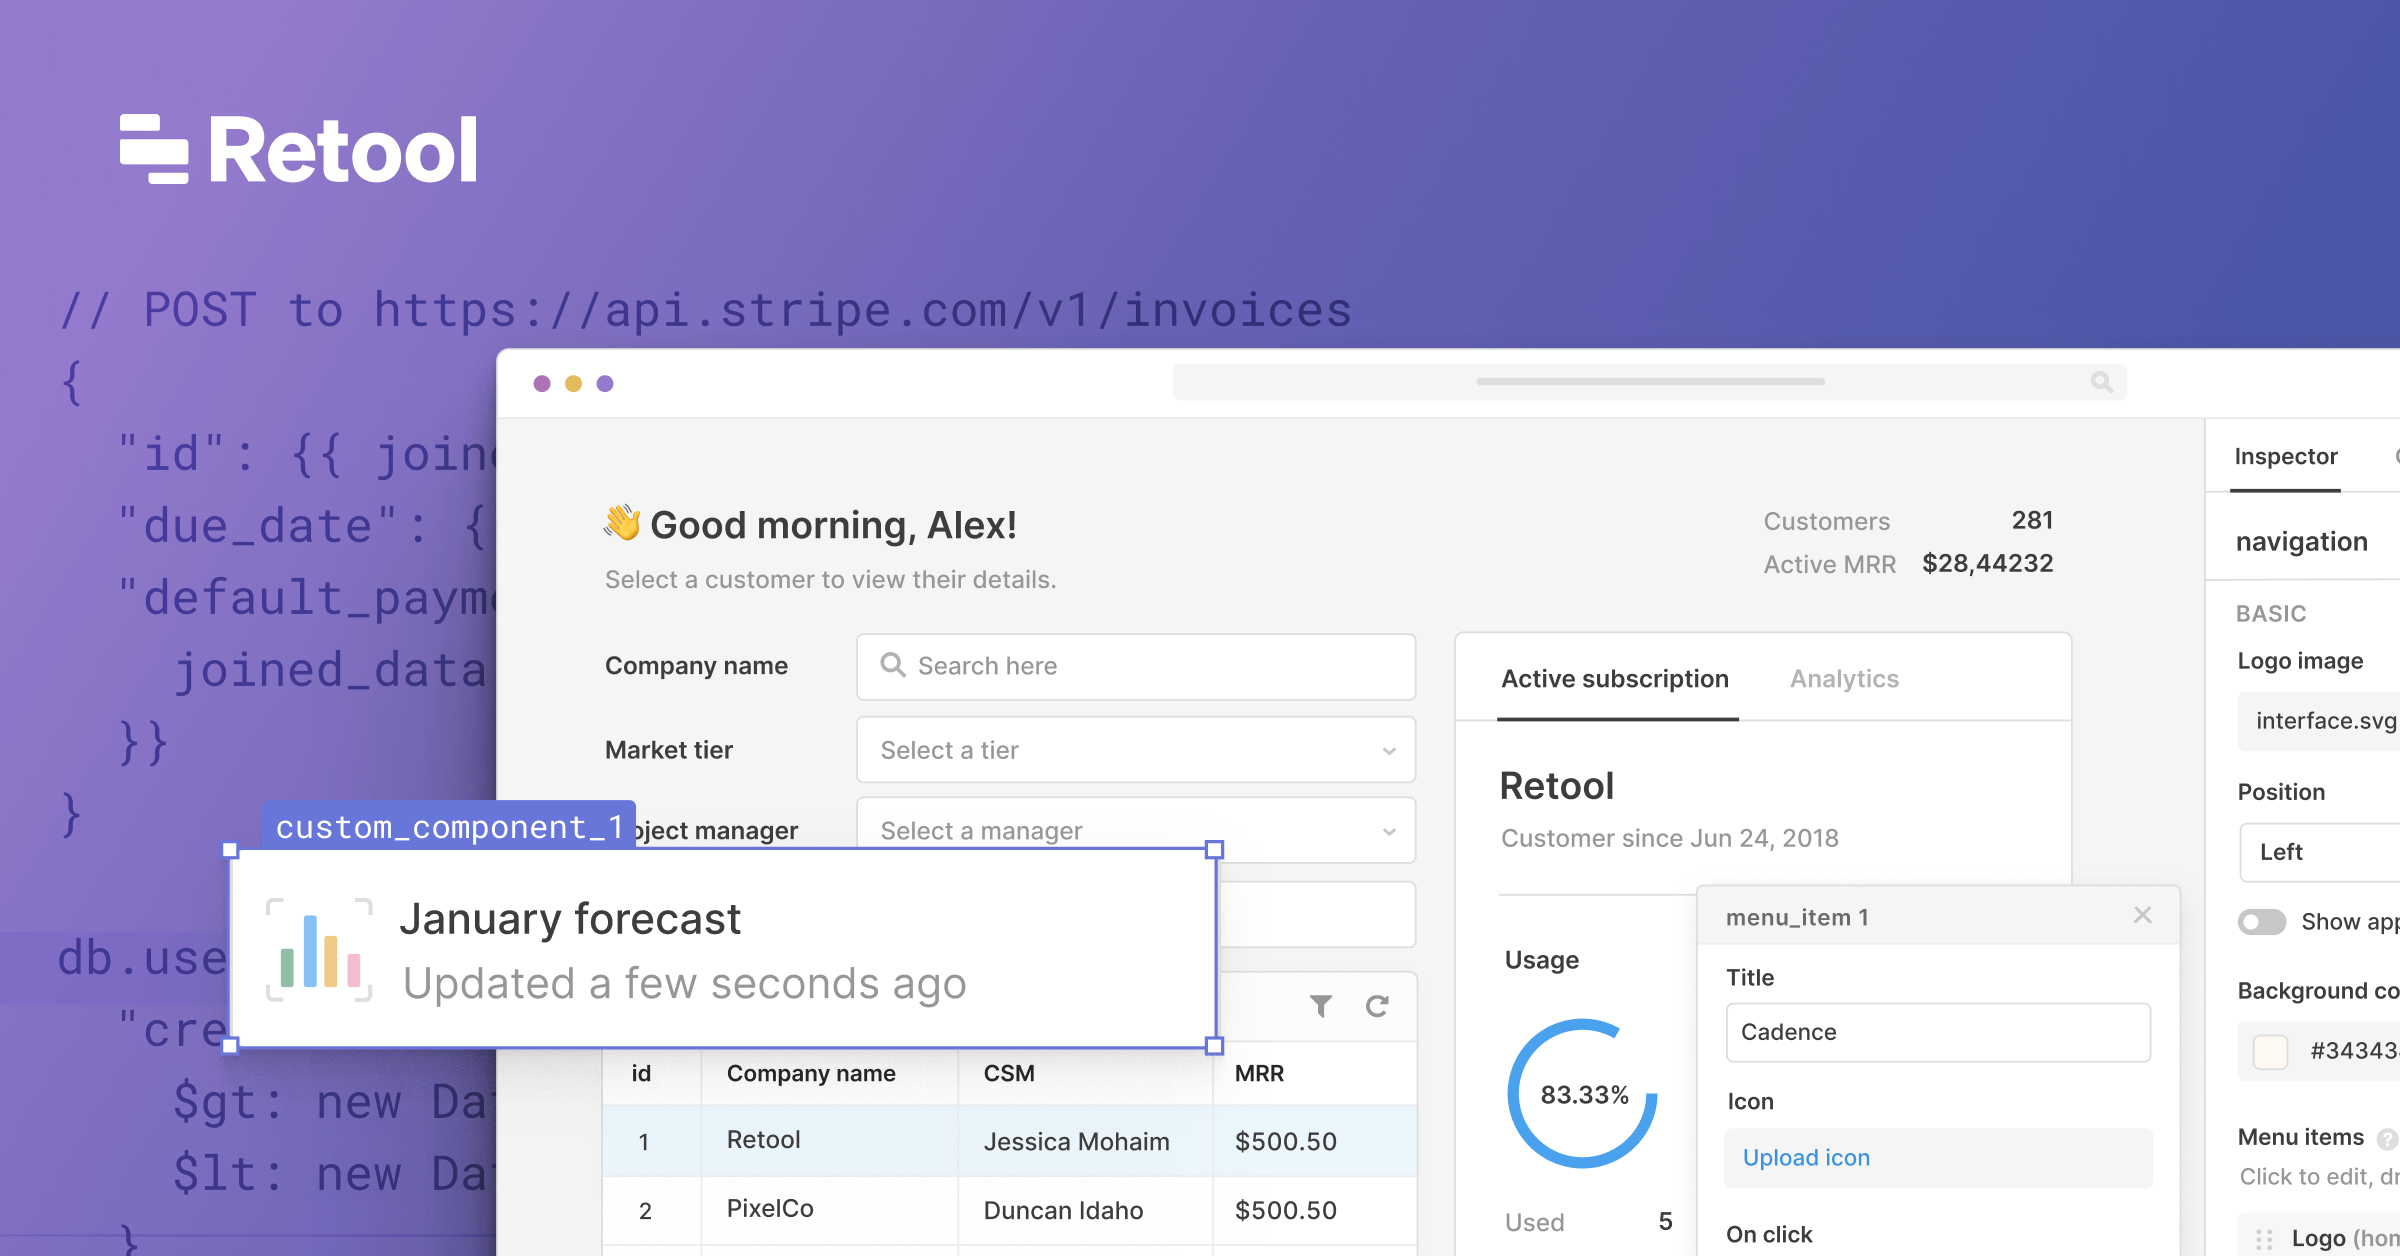Click the id column header
The height and width of the screenshot is (1256, 2400).
pyautogui.click(x=641, y=1073)
